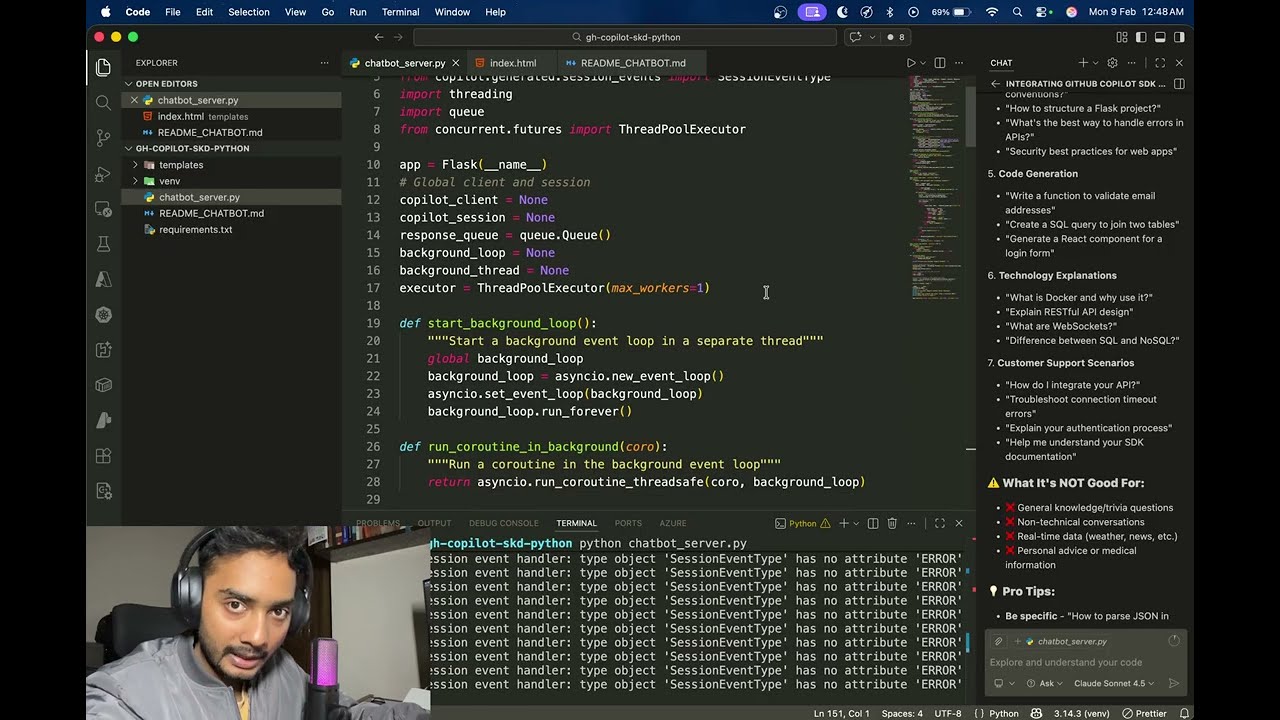This screenshot has width=1280, height=720.
Task: Click UTF-8 encoding in status bar
Action: [948, 714]
